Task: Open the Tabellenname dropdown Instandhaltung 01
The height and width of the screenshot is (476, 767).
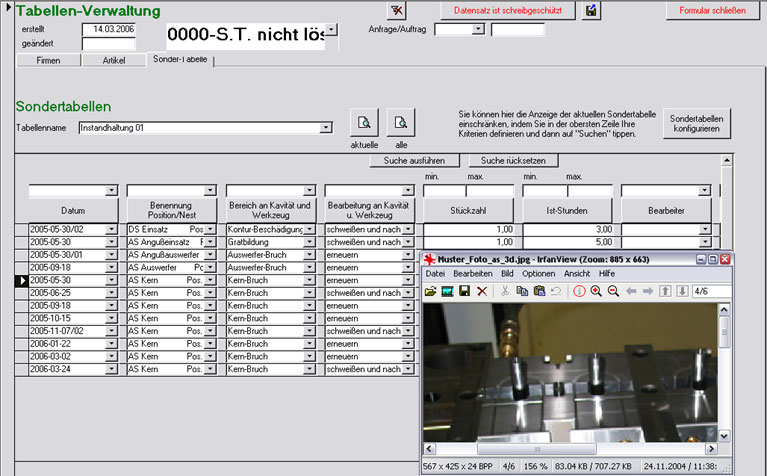Action: 326,128
